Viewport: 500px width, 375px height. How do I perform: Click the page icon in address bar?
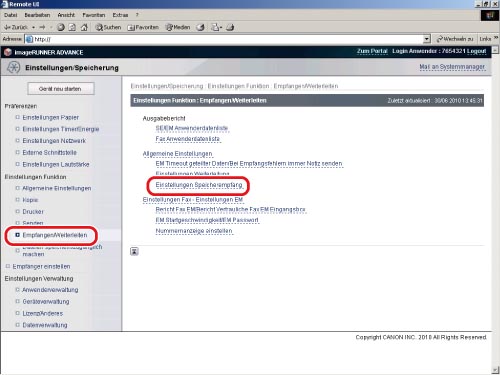30,39
